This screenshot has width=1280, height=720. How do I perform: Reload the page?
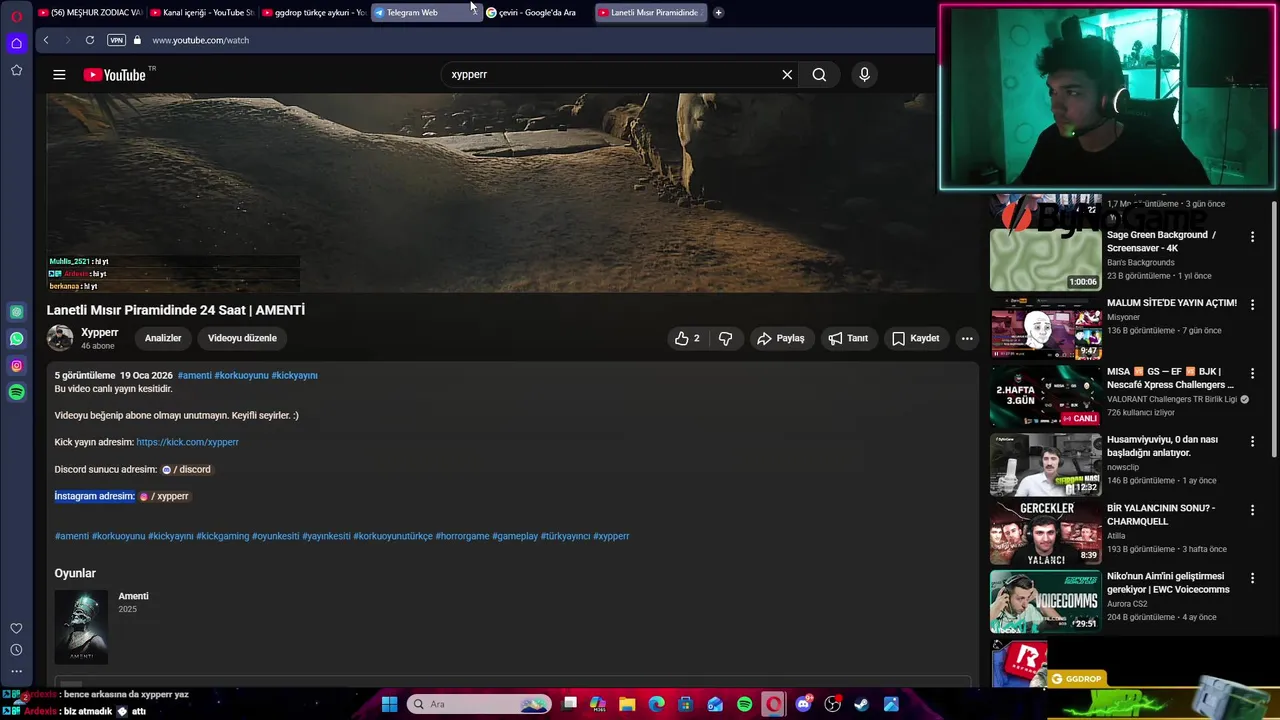coord(90,40)
